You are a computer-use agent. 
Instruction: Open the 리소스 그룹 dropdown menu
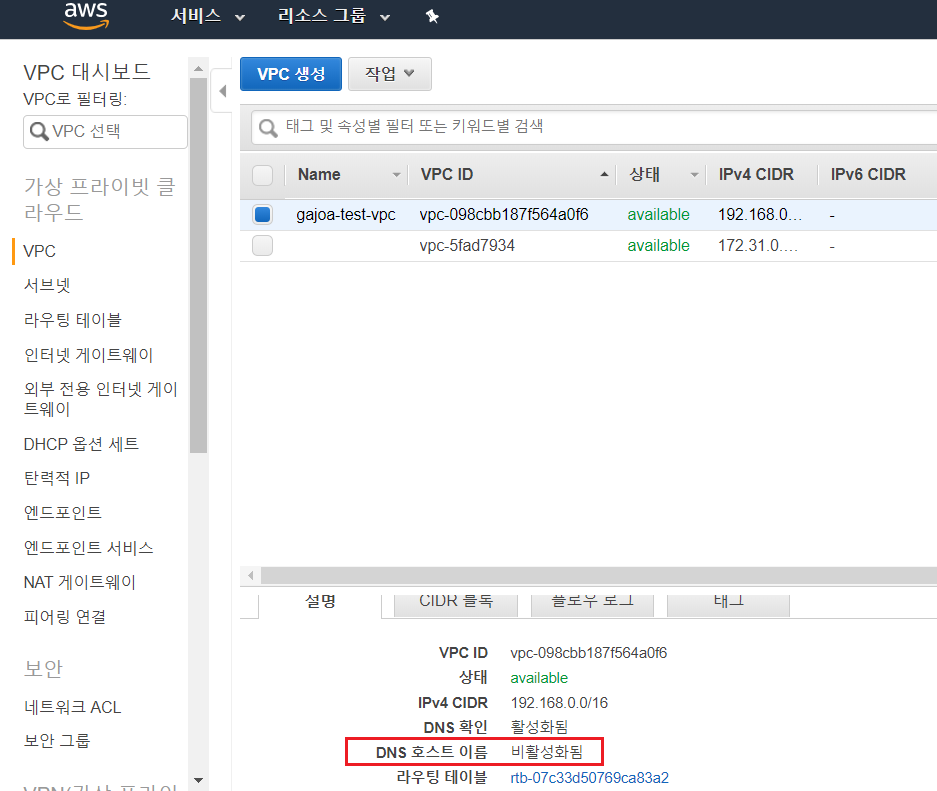point(333,16)
